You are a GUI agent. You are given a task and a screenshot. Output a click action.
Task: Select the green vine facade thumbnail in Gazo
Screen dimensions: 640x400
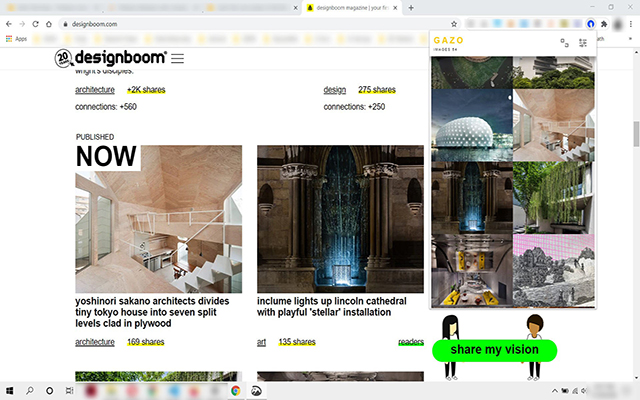553,198
